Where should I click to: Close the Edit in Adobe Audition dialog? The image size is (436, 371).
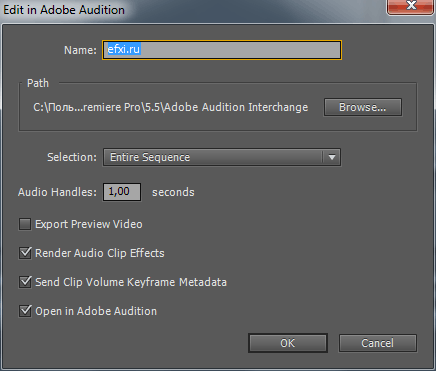[x=411, y=7]
